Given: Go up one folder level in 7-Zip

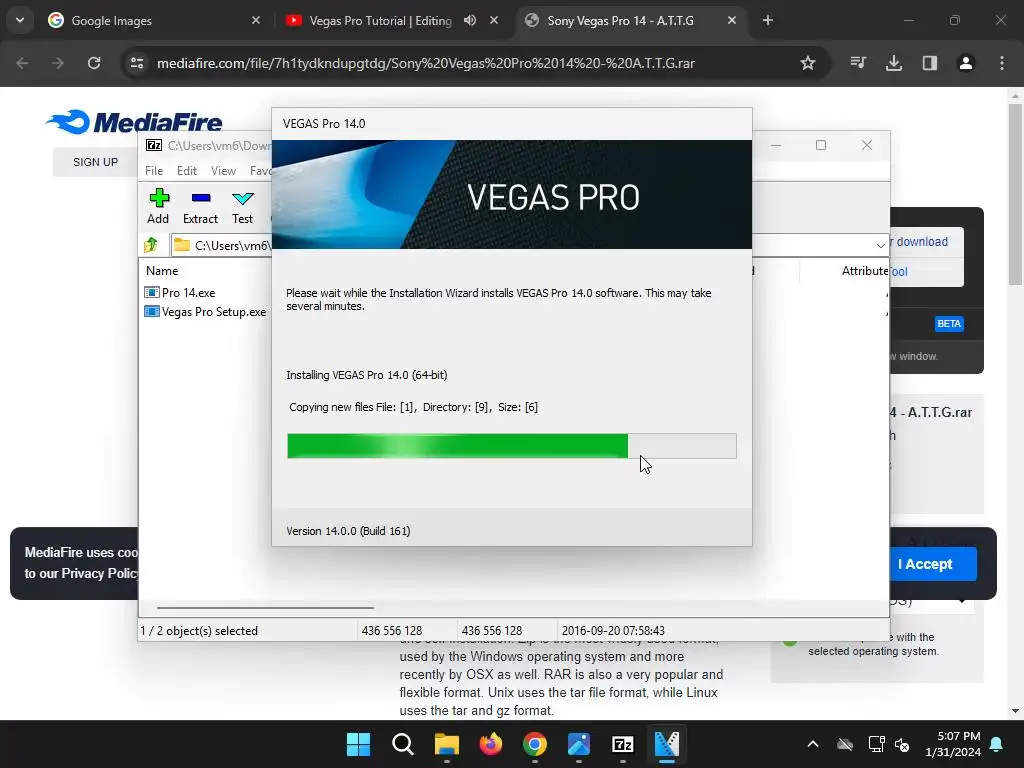Looking at the screenshot, I should click(x=151, y=245).
